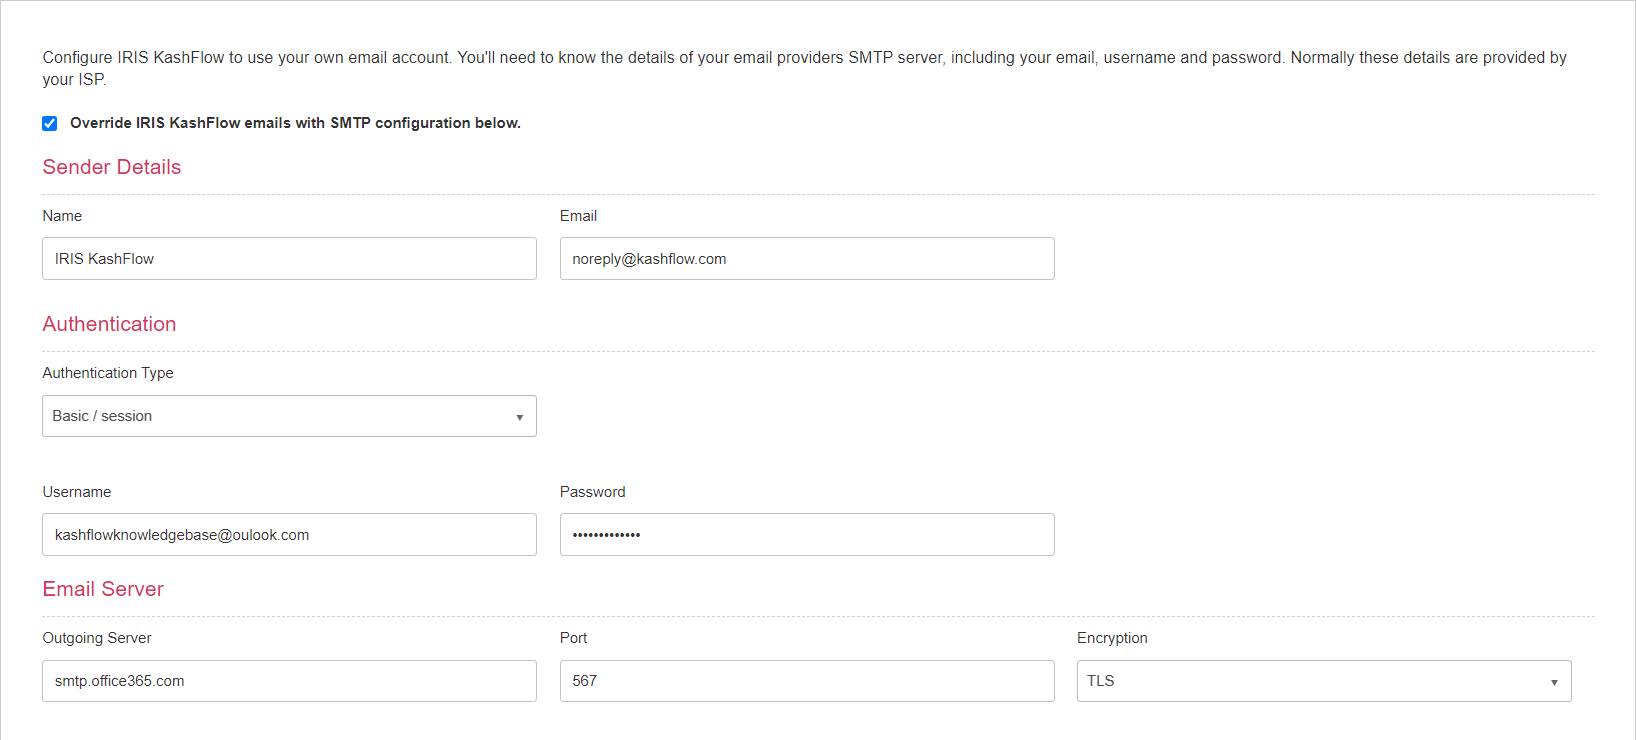Click the sender Name input field

pos(289,258)
